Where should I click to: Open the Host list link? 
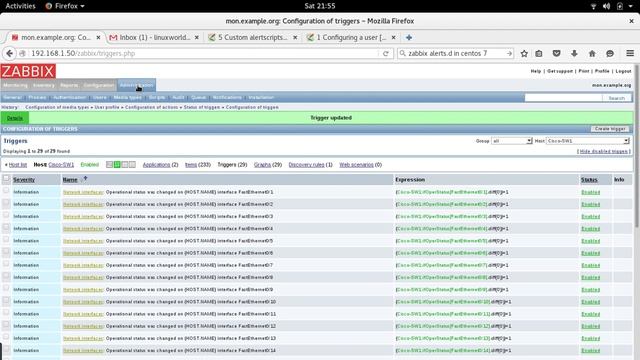[18, 165]
